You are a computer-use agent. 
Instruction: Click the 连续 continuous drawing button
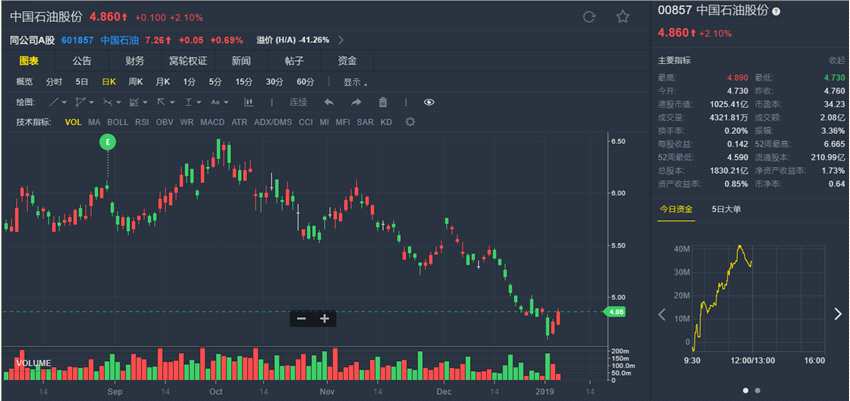coord(298,102)
